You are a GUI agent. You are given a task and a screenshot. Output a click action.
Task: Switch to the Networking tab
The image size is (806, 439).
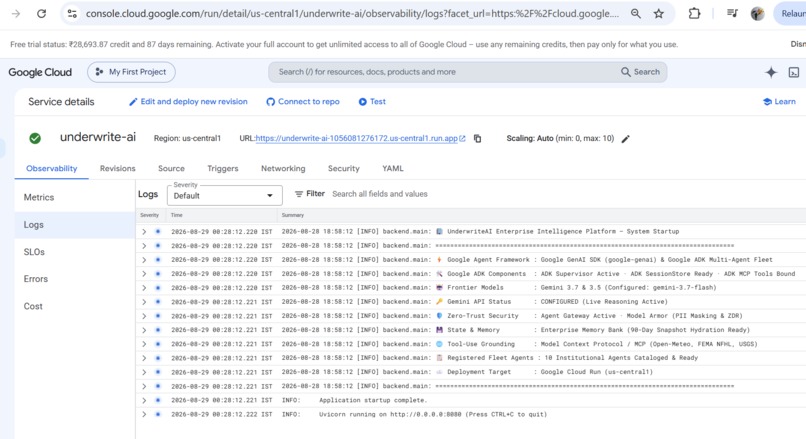tap(283, 168)
